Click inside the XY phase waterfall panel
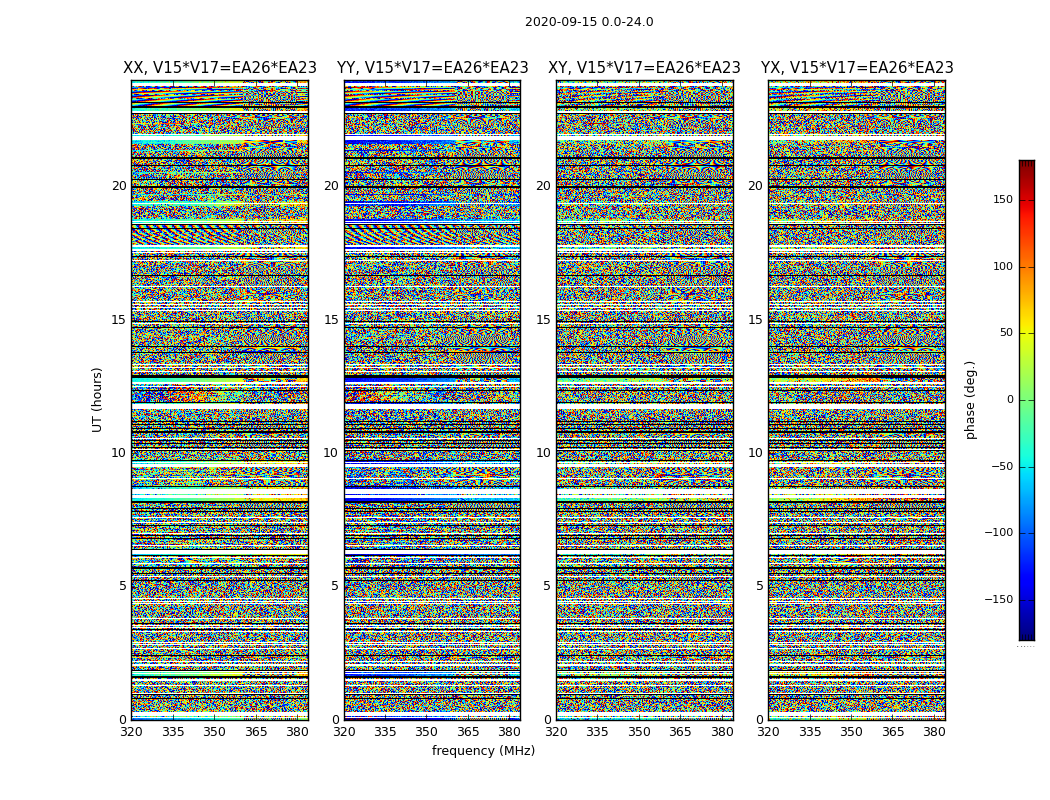Image resolution: width=1050 pixels, height=800 pixels. point(645,400)
